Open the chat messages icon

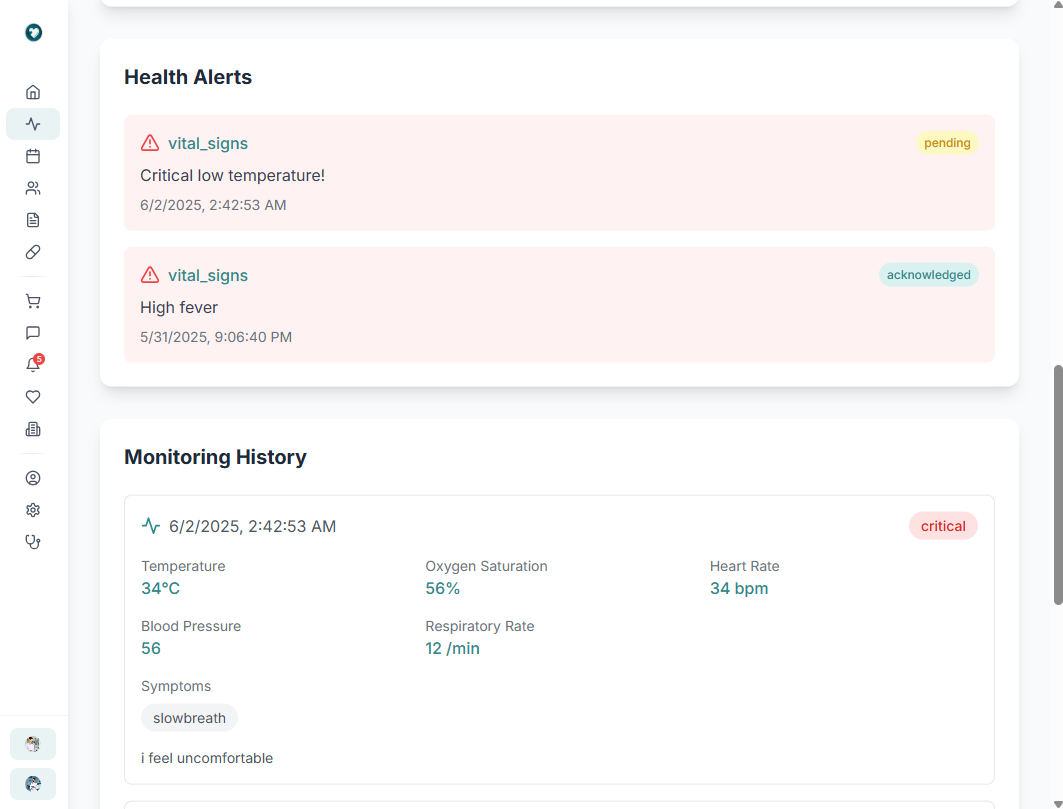click(x=33, y=333)
